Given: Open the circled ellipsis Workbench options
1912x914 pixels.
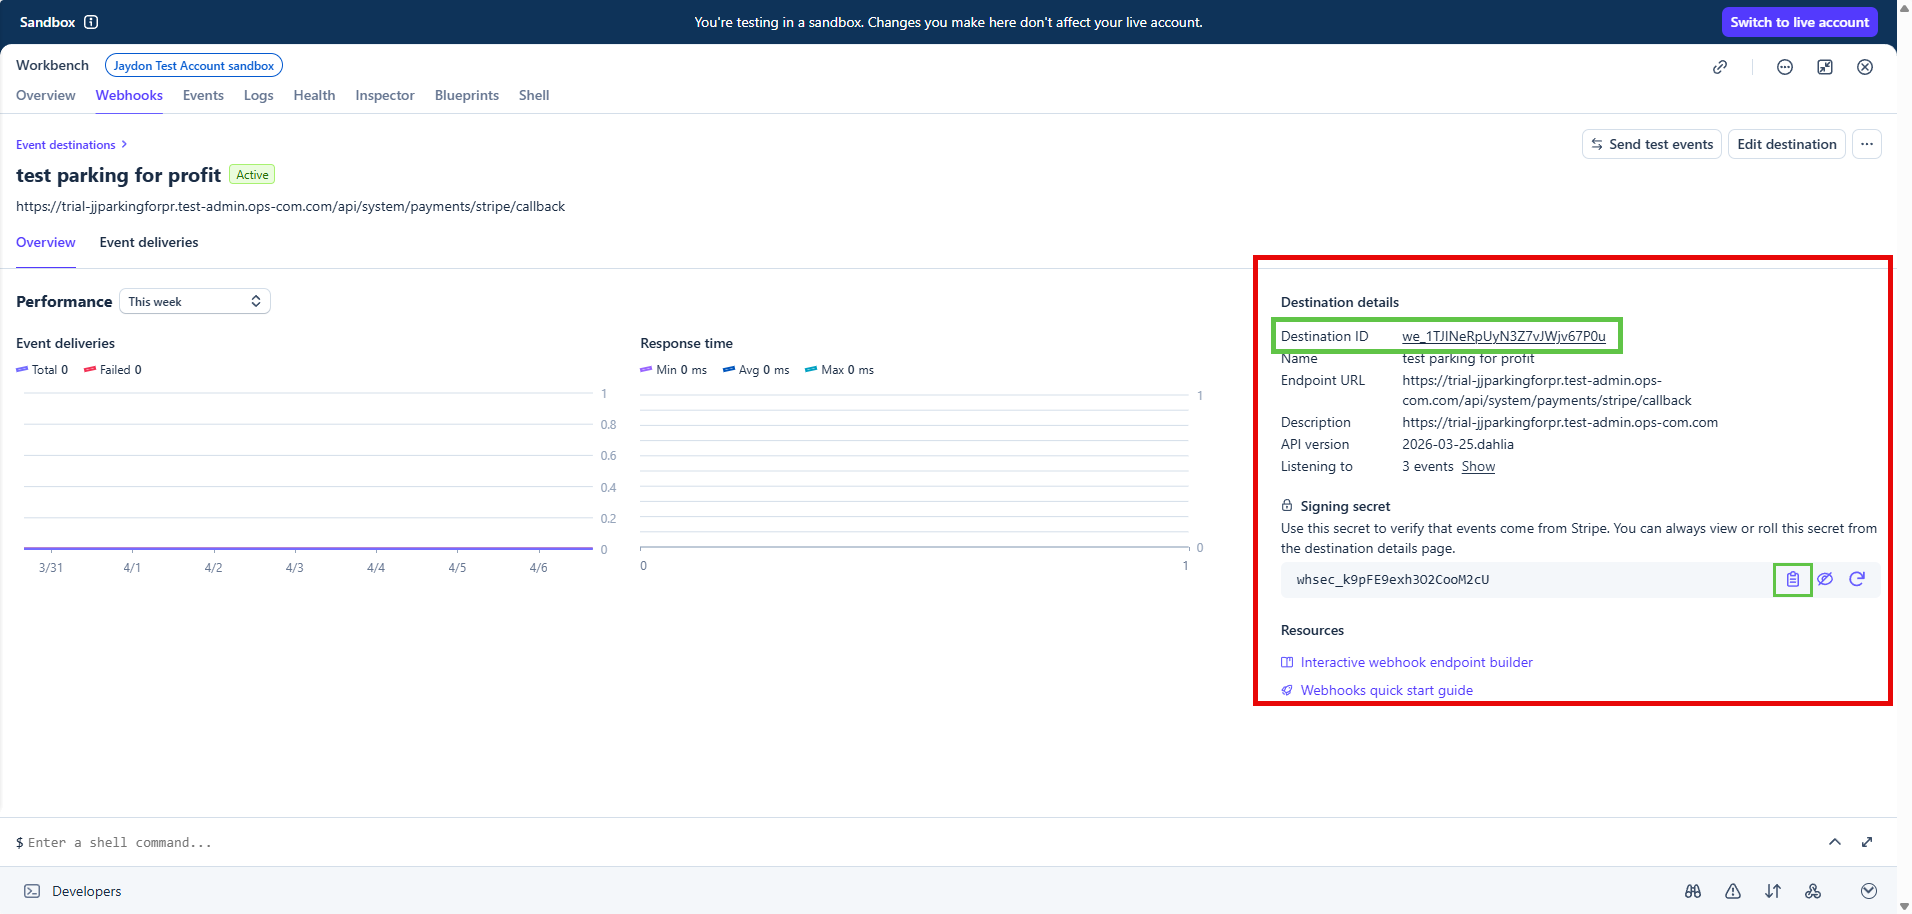Looking at the screenshot, I should pos(1785,67).
